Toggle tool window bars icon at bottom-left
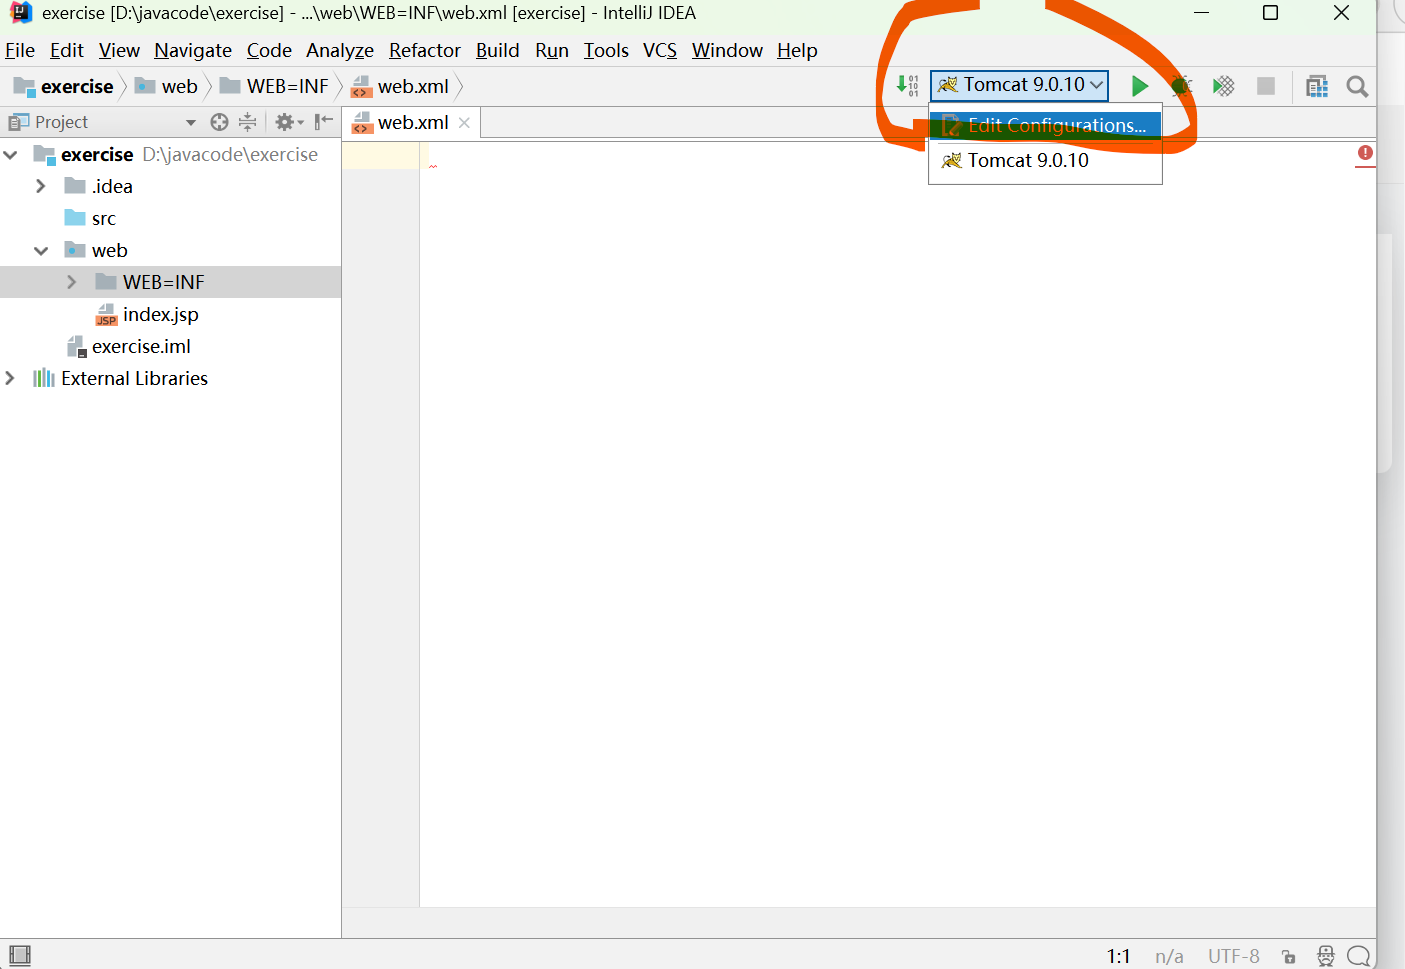 (x=19, y=955)
